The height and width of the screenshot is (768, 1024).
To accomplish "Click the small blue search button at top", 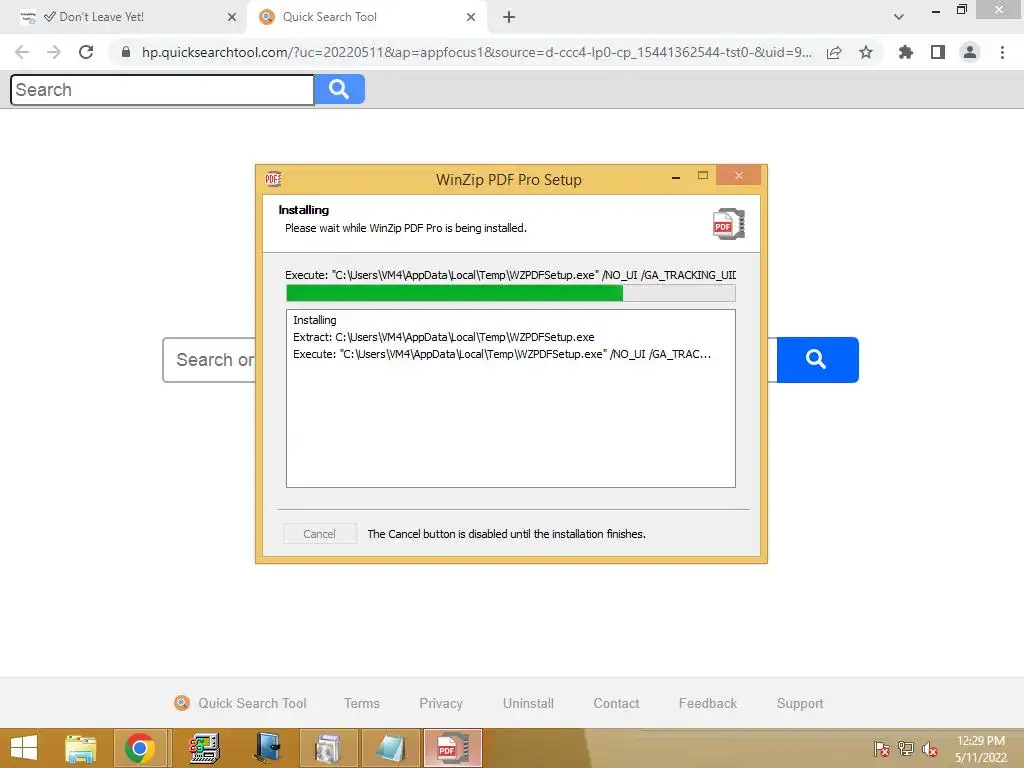I will pyautogui.click(x=339, y=89).
